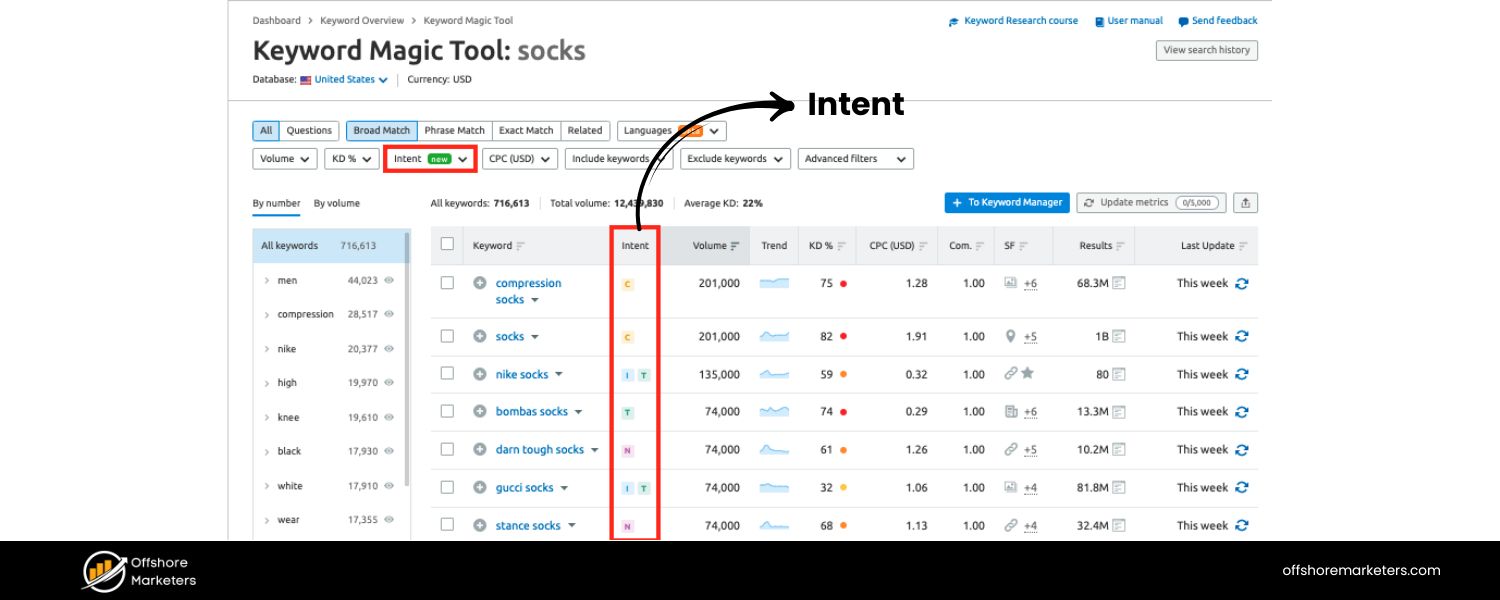Image resolution: width=1500 pixels, height=600 pixels.
Task: Open the darn tough socks keyword link
Action: tap(538, 449)
